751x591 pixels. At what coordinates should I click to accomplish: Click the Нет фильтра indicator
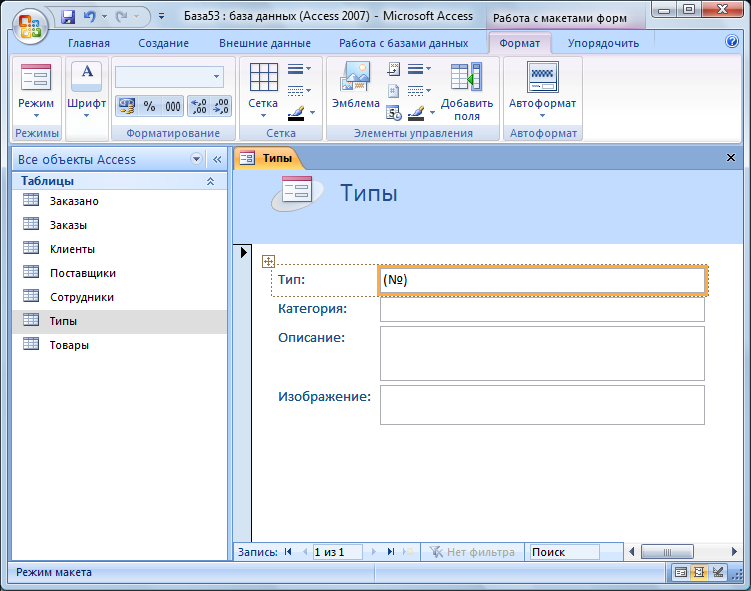[x=472, y=552]
